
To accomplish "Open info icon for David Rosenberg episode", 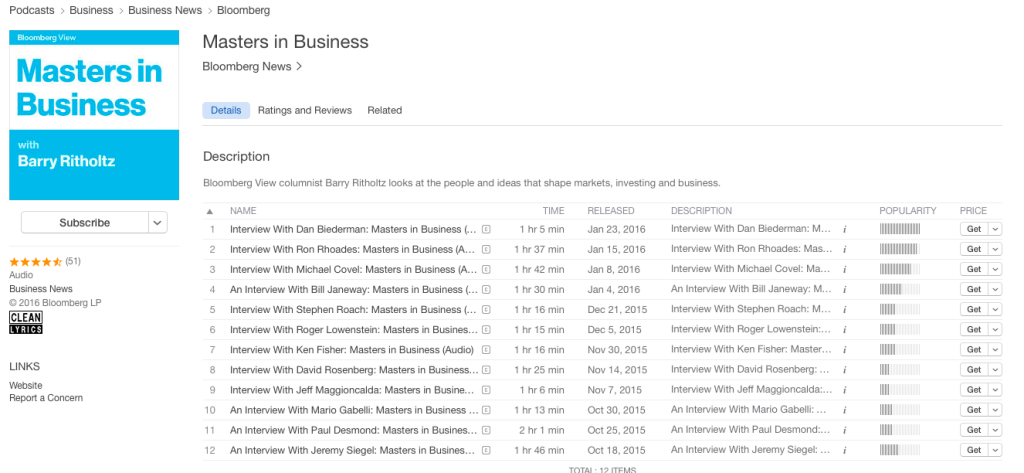I will (844, 370).
